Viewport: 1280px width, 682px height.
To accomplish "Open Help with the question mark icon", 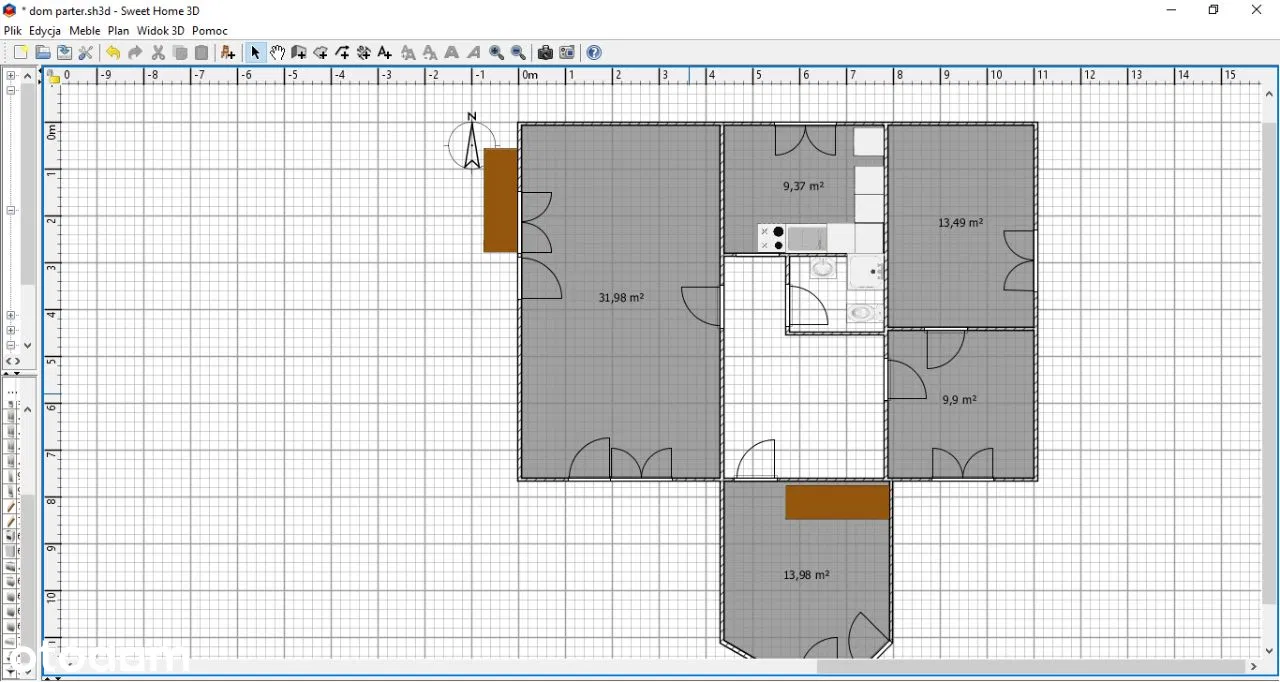I will [x=594, y=53].
